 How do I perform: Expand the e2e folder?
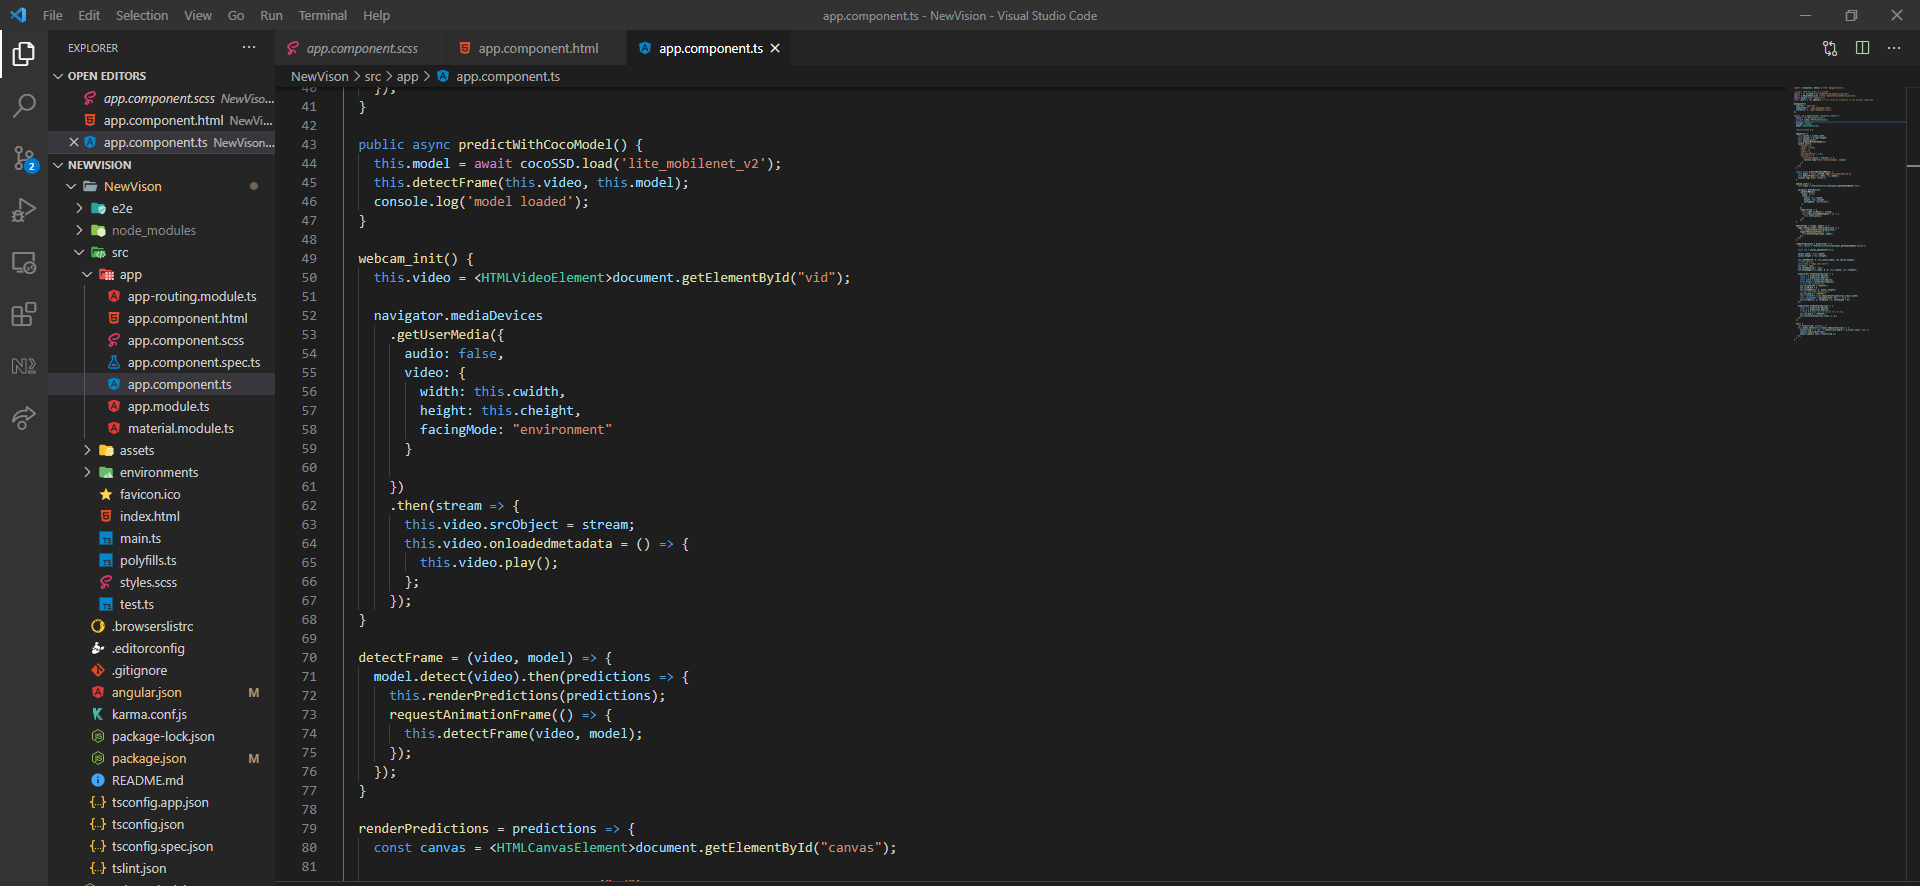click(x=121, y=209)
